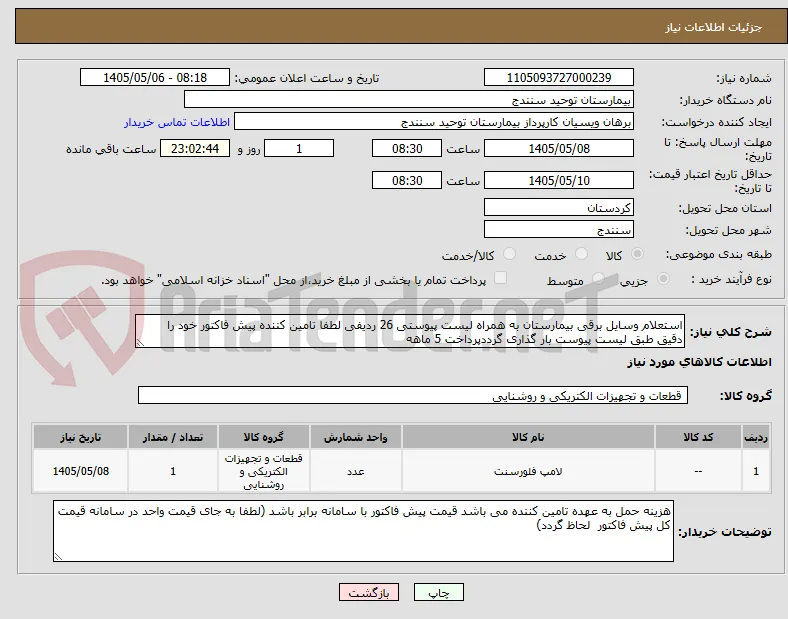Click the لامپ فلورسنت item name cell
Image resolution: width=788 pixels, height=619 pixels.
tap(528, 471)
